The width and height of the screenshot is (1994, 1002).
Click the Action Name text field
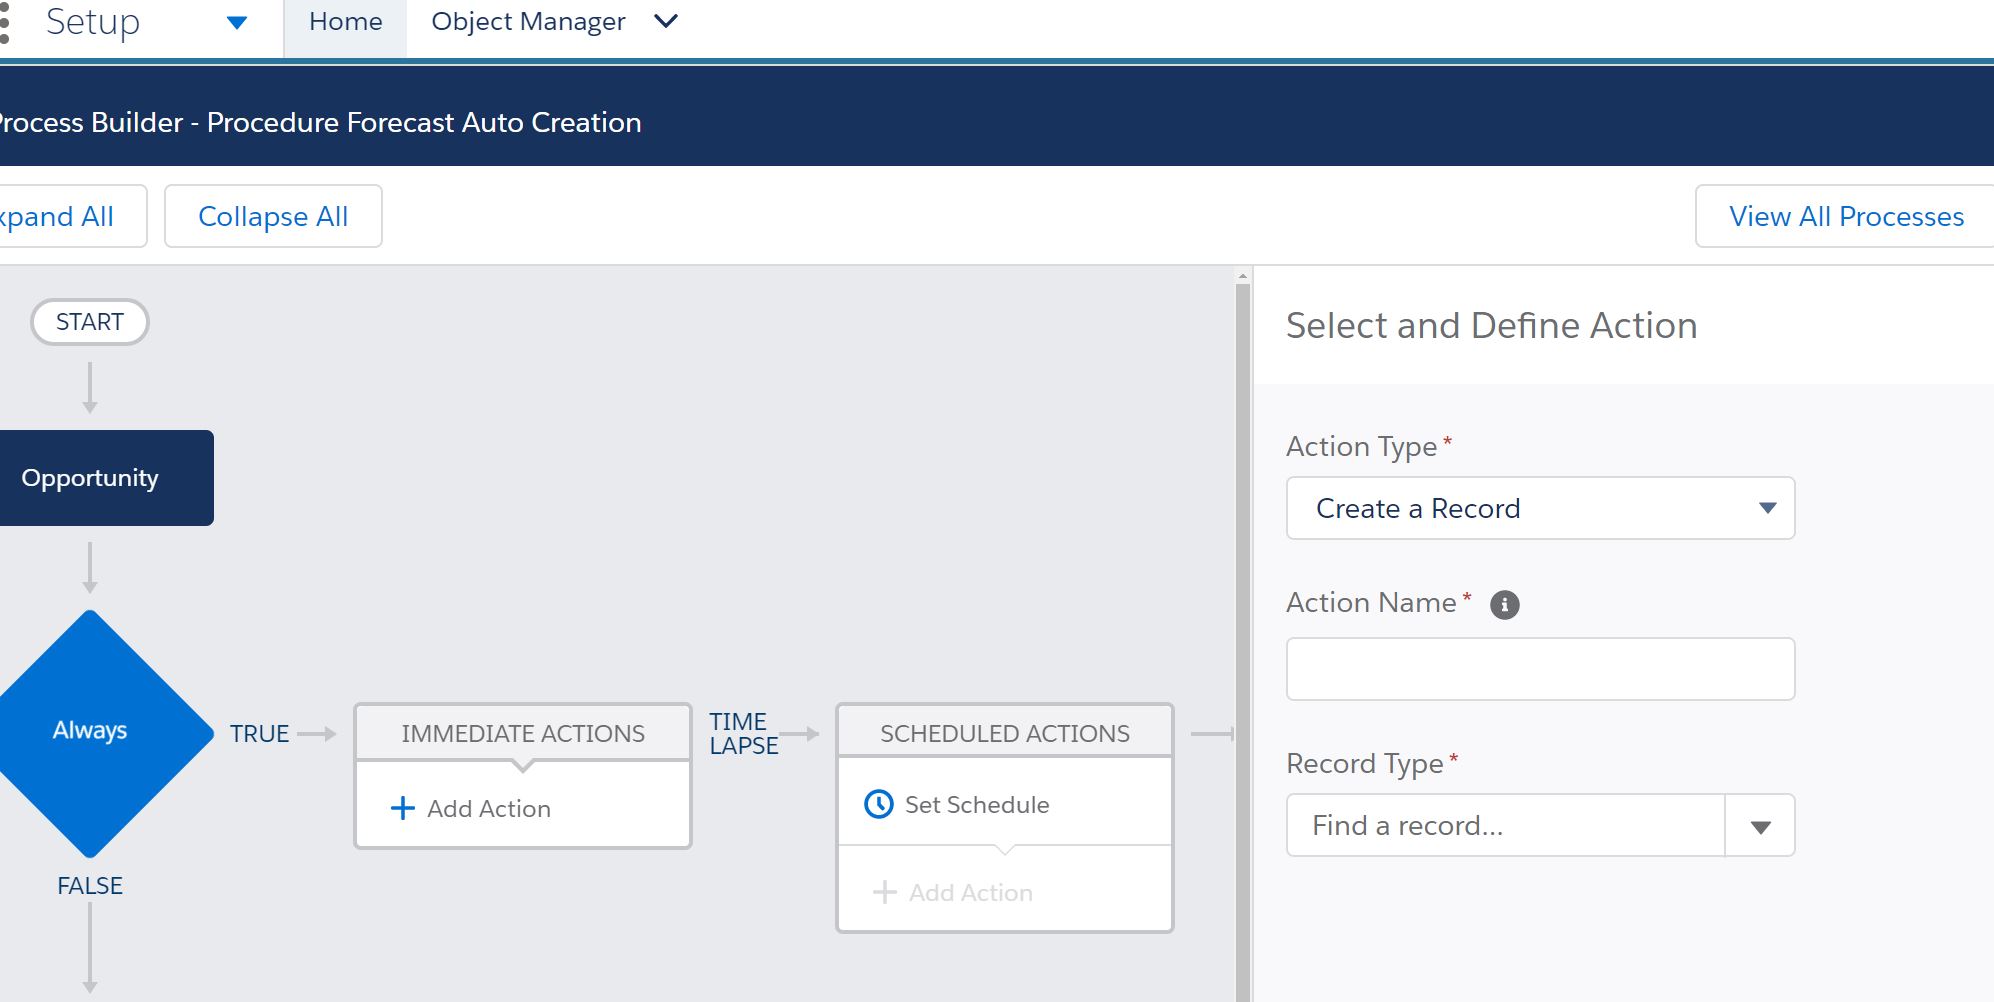point(1539,669)
